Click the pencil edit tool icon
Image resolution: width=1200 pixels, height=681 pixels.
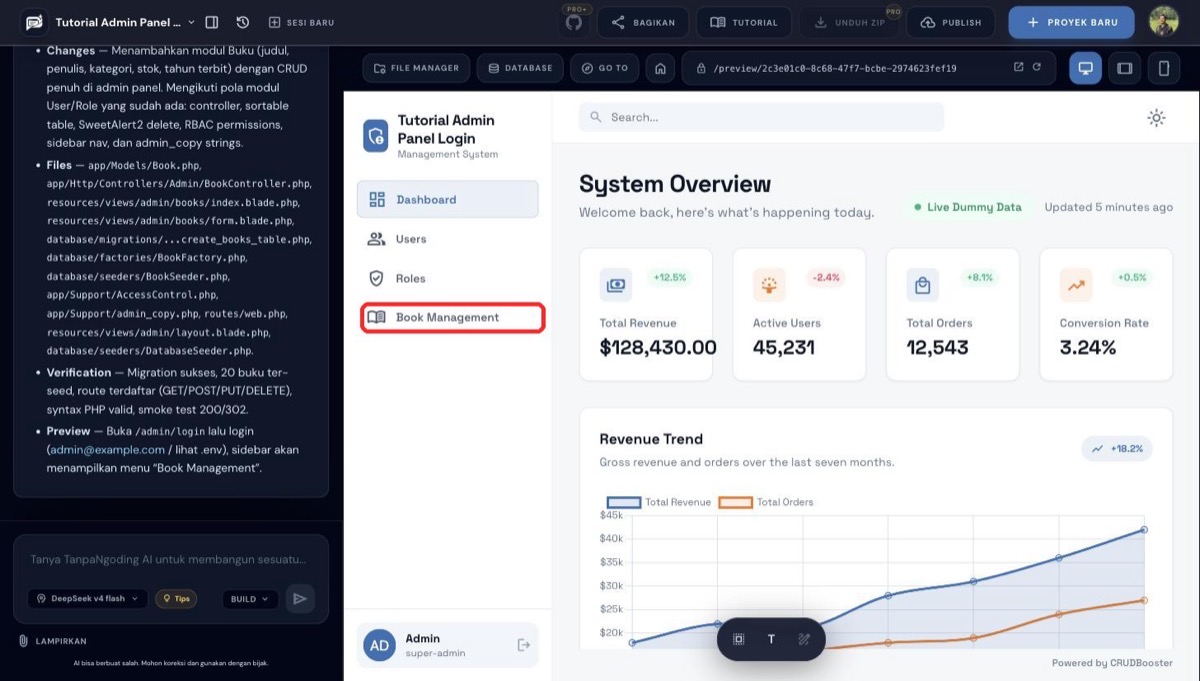(803, 639)
